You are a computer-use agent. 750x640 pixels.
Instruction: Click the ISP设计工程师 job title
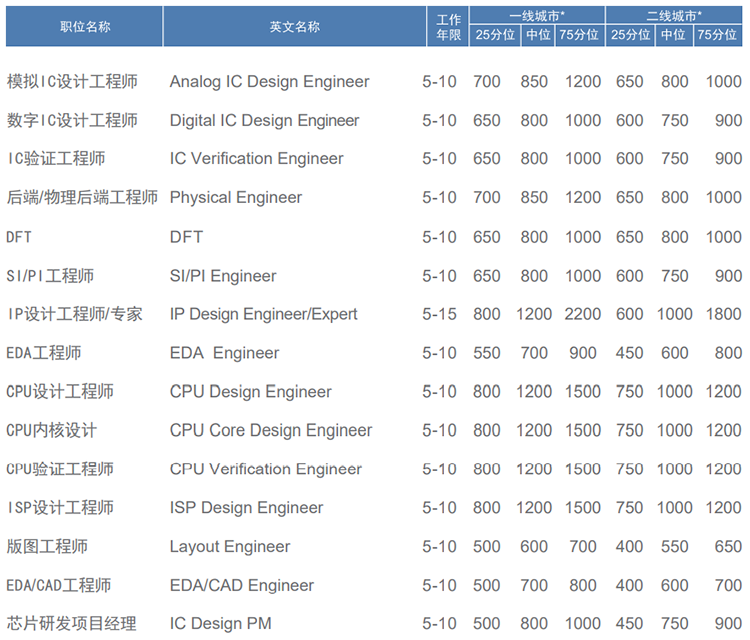pos(59,508)
